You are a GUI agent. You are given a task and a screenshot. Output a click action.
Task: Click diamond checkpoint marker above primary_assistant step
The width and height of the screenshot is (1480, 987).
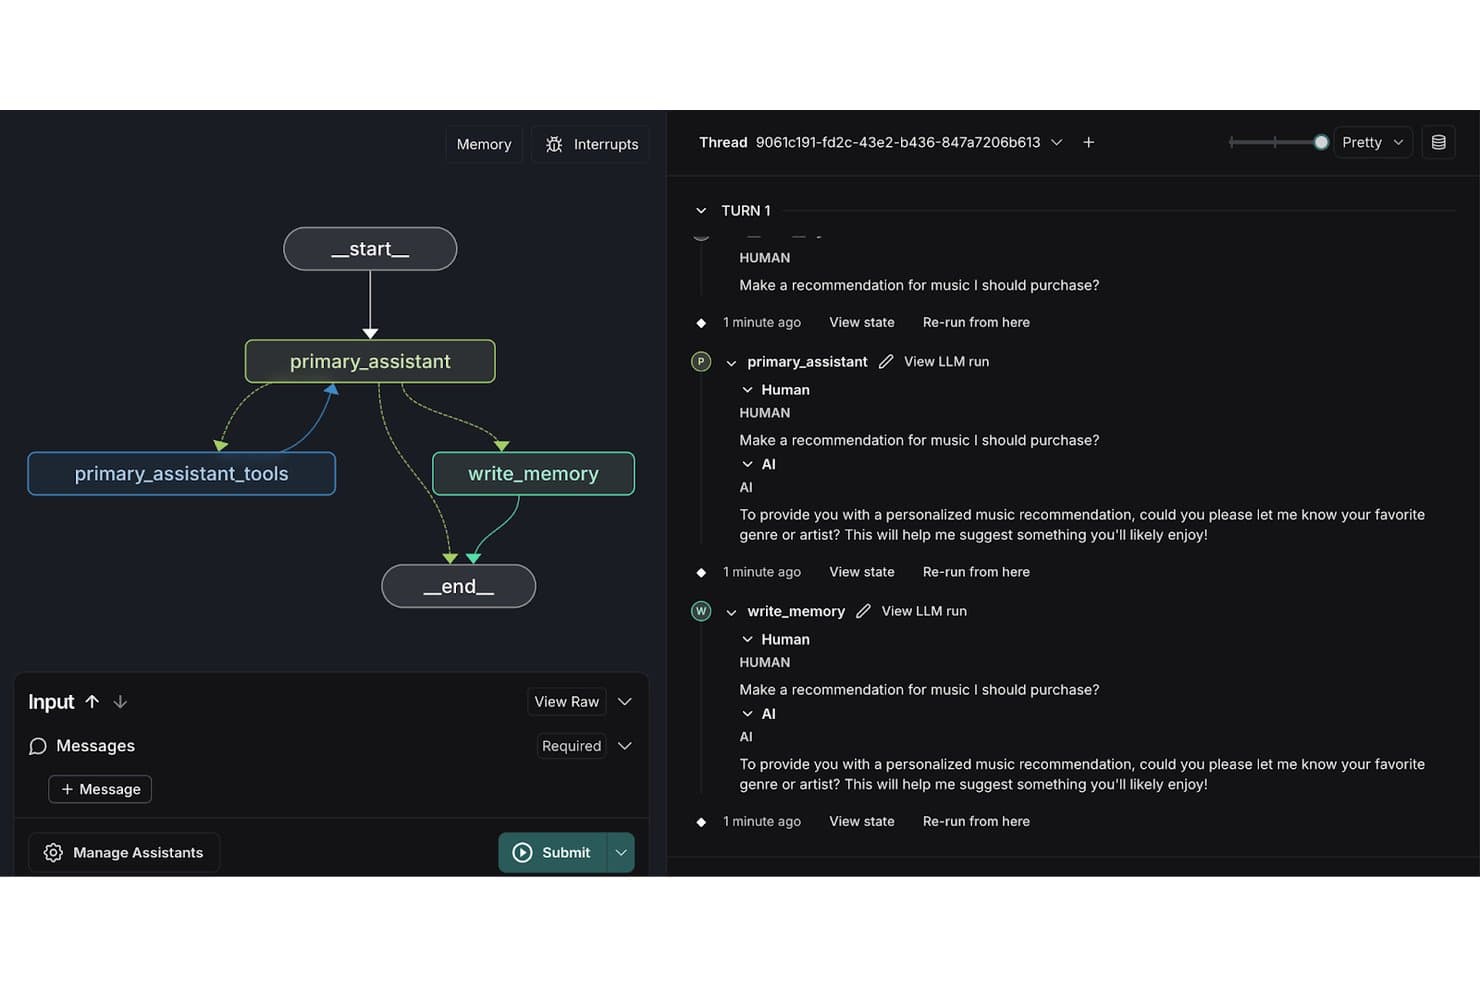tap(701, 323)
